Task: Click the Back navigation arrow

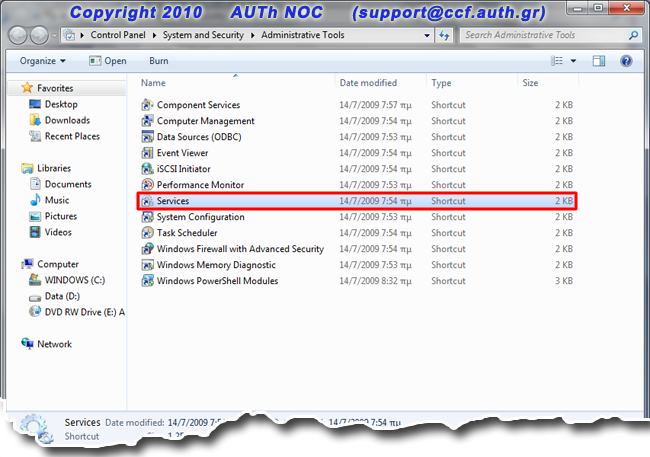Action: [x=18, y=36]
